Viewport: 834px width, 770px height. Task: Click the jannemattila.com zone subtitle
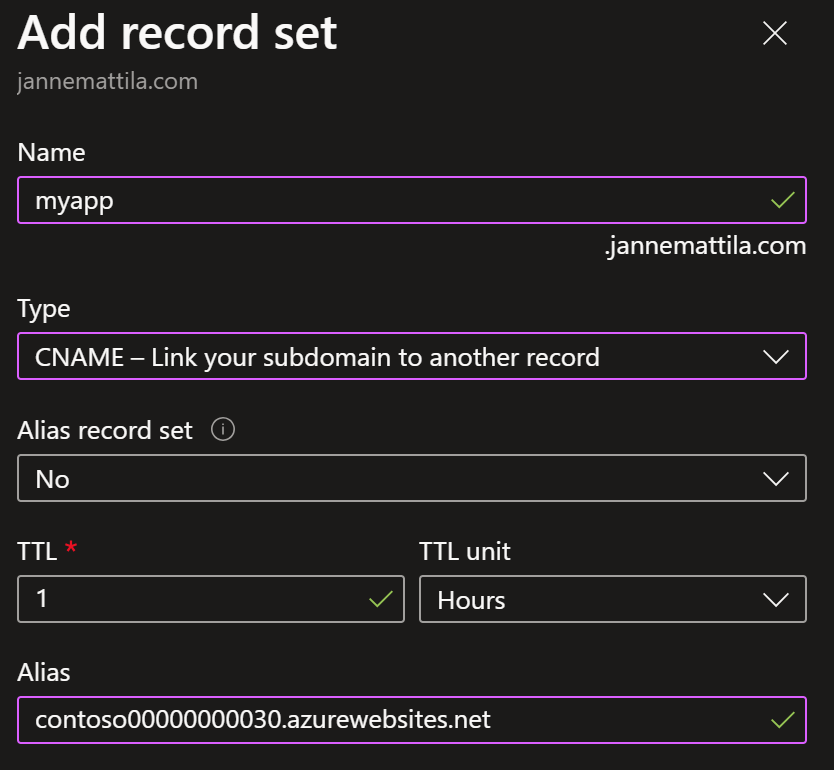(107, 82)
